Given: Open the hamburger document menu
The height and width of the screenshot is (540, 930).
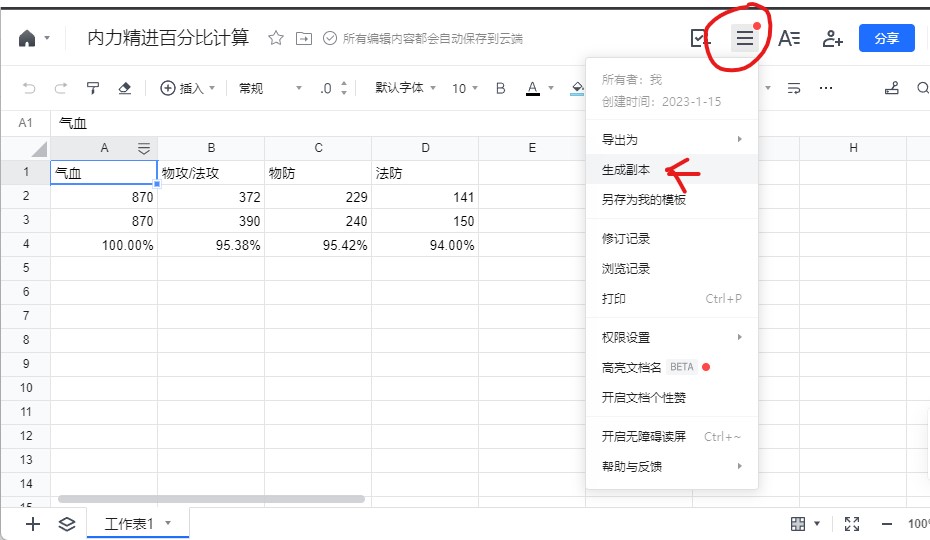Looking at the screenshot, I should tap(744, 39).
